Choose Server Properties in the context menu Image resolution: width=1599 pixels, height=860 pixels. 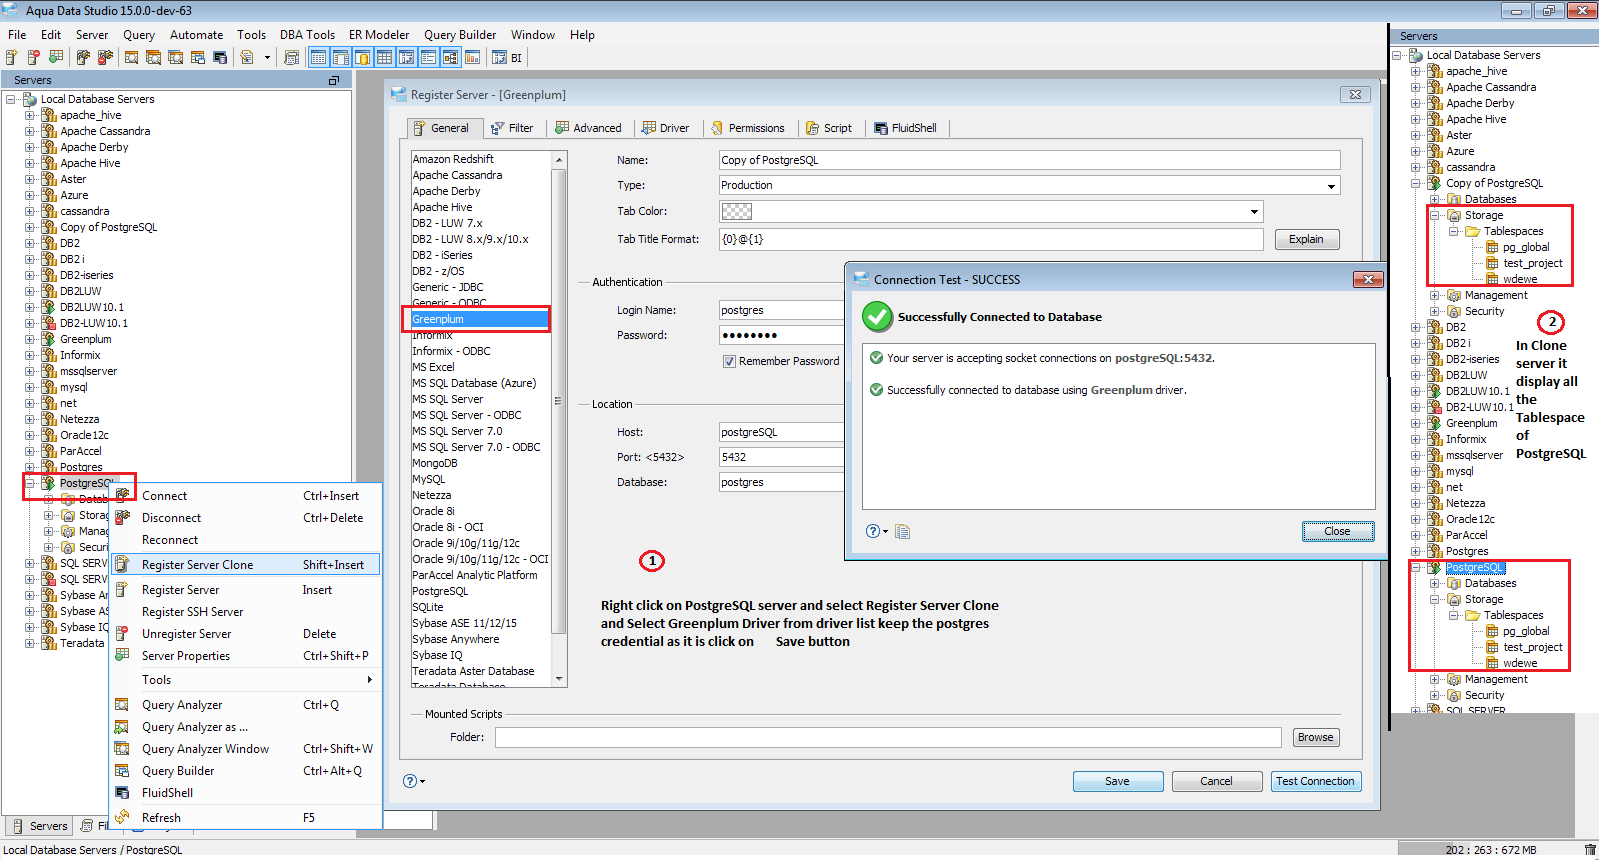(x=245, y=656)
